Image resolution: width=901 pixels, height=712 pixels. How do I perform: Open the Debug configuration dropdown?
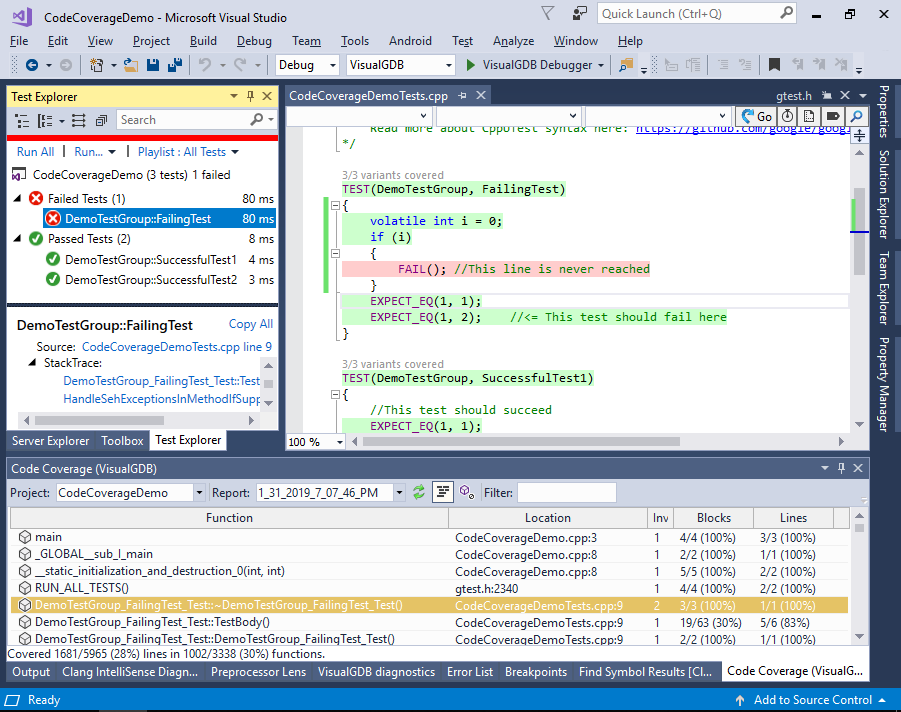click(332, 66)
